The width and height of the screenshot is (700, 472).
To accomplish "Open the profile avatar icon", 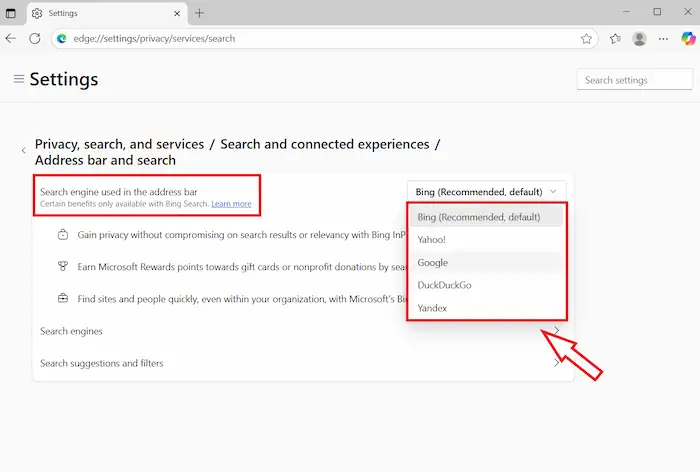I will click(x=639, y=39).
